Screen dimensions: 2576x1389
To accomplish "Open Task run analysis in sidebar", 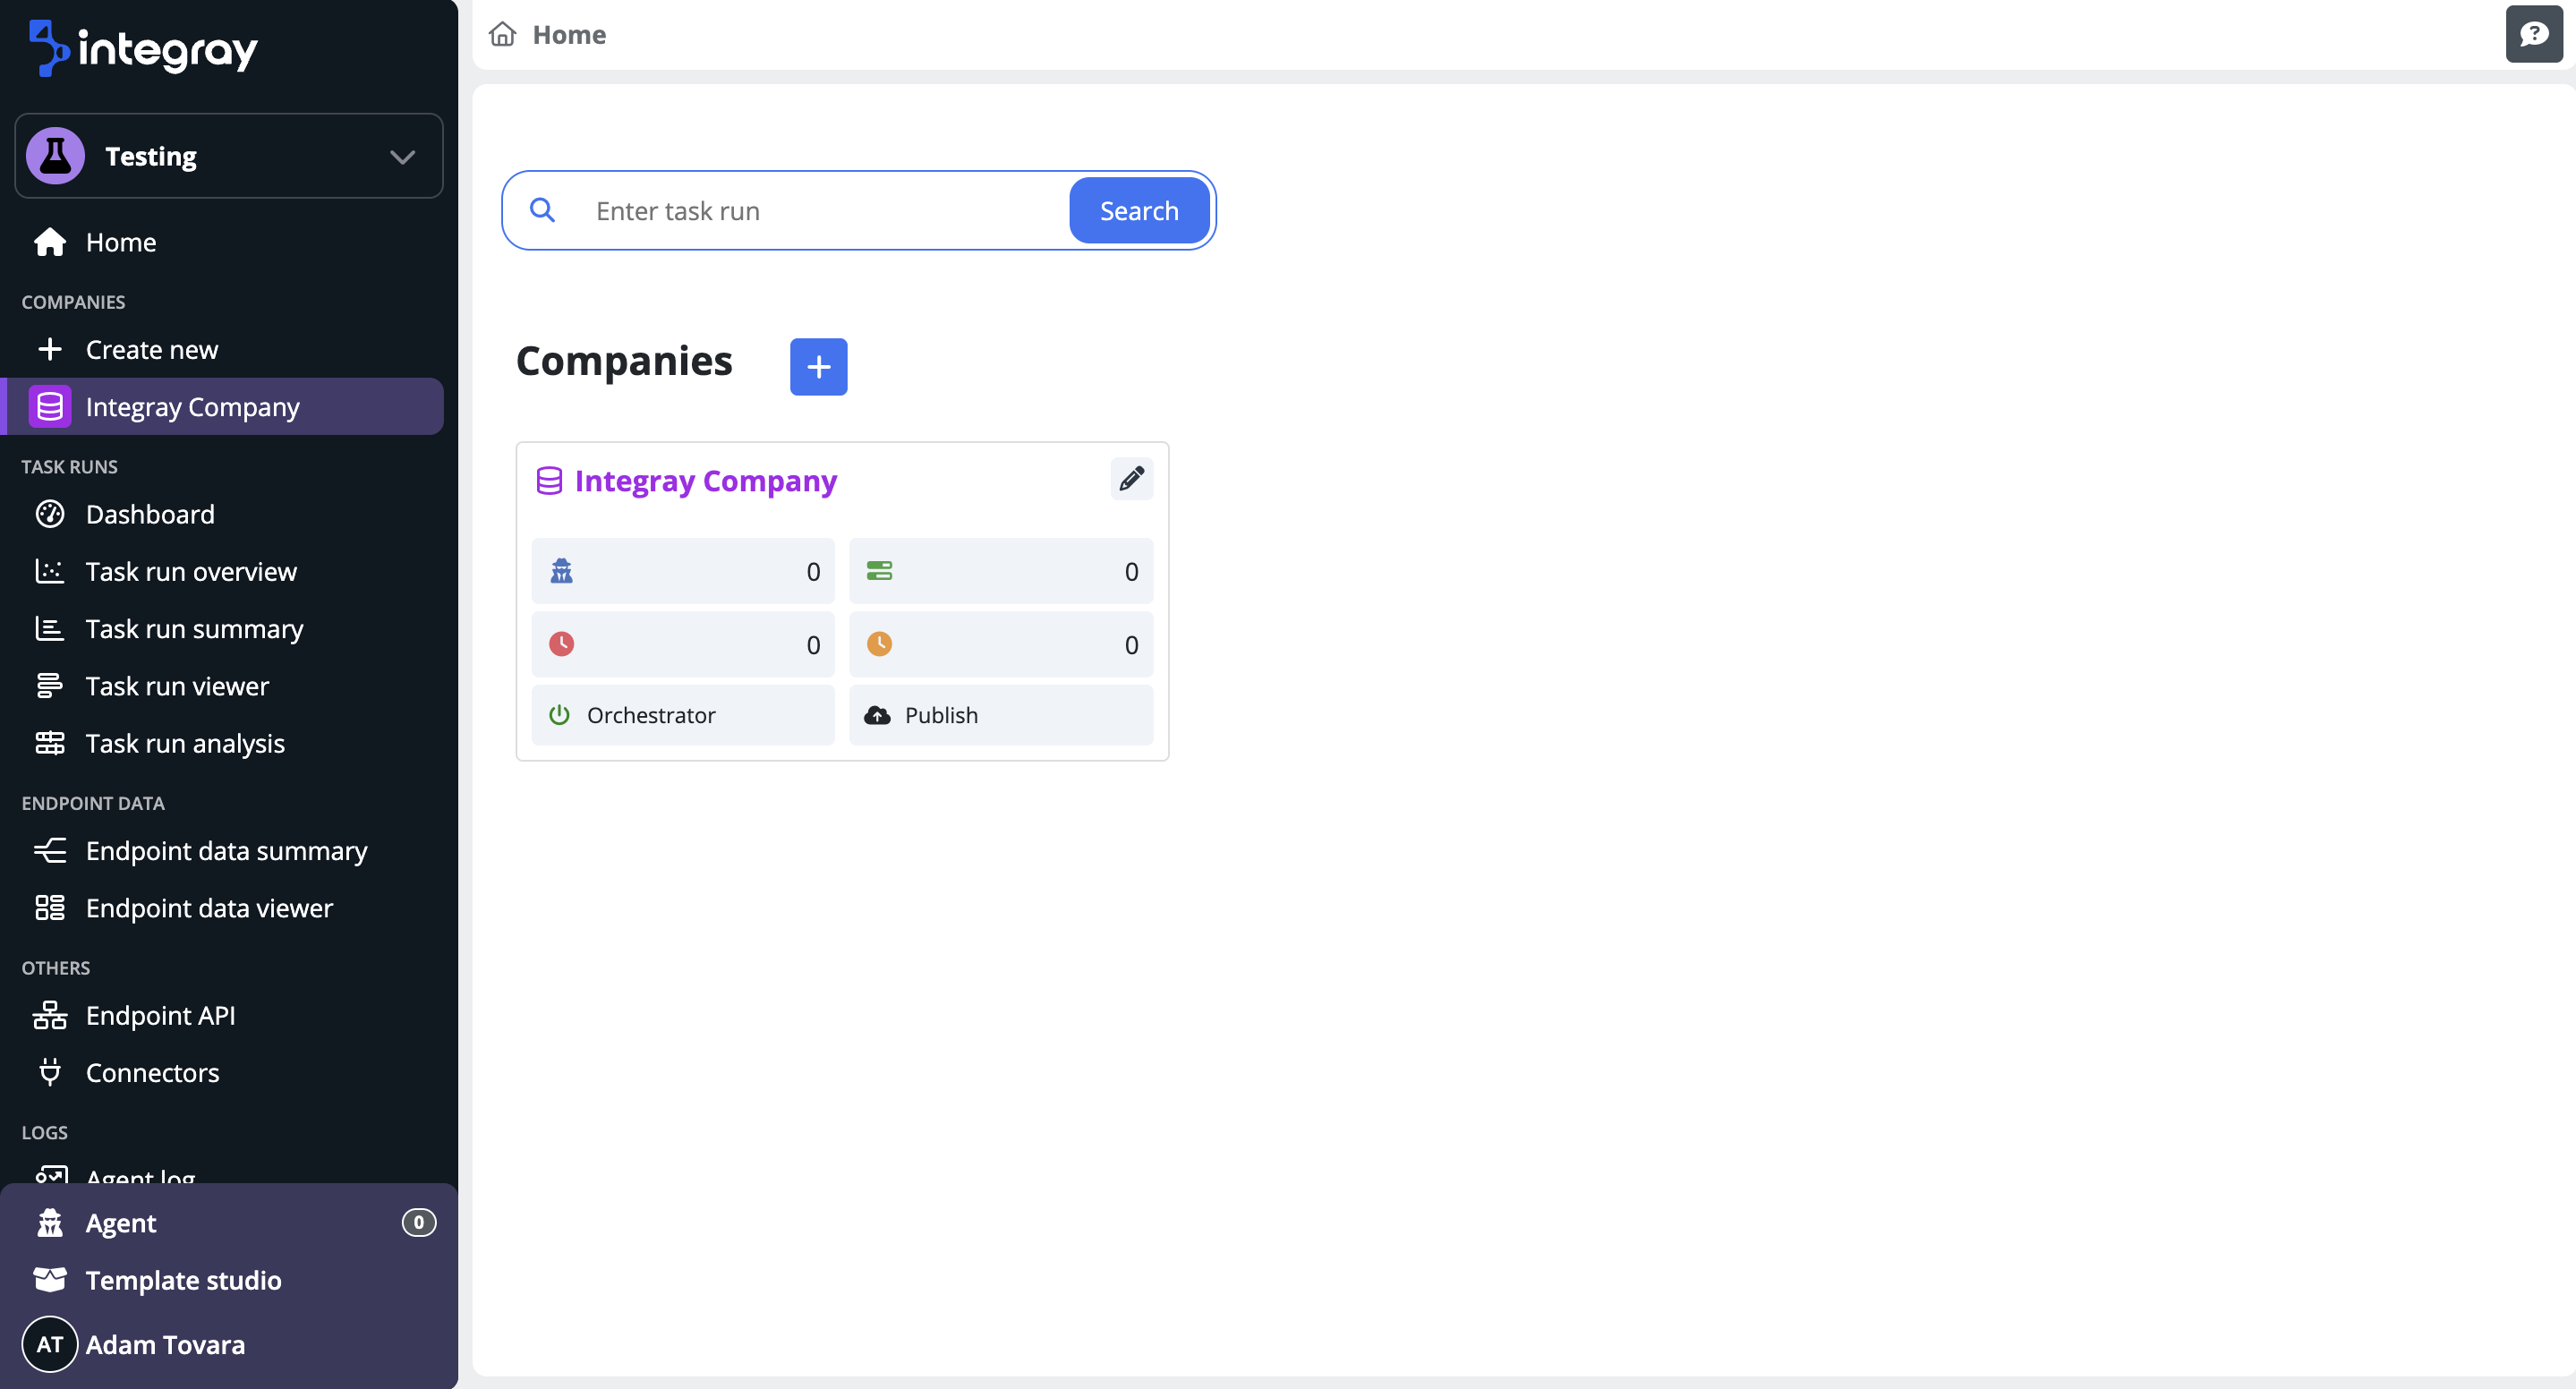I will [x=185, y=743].
